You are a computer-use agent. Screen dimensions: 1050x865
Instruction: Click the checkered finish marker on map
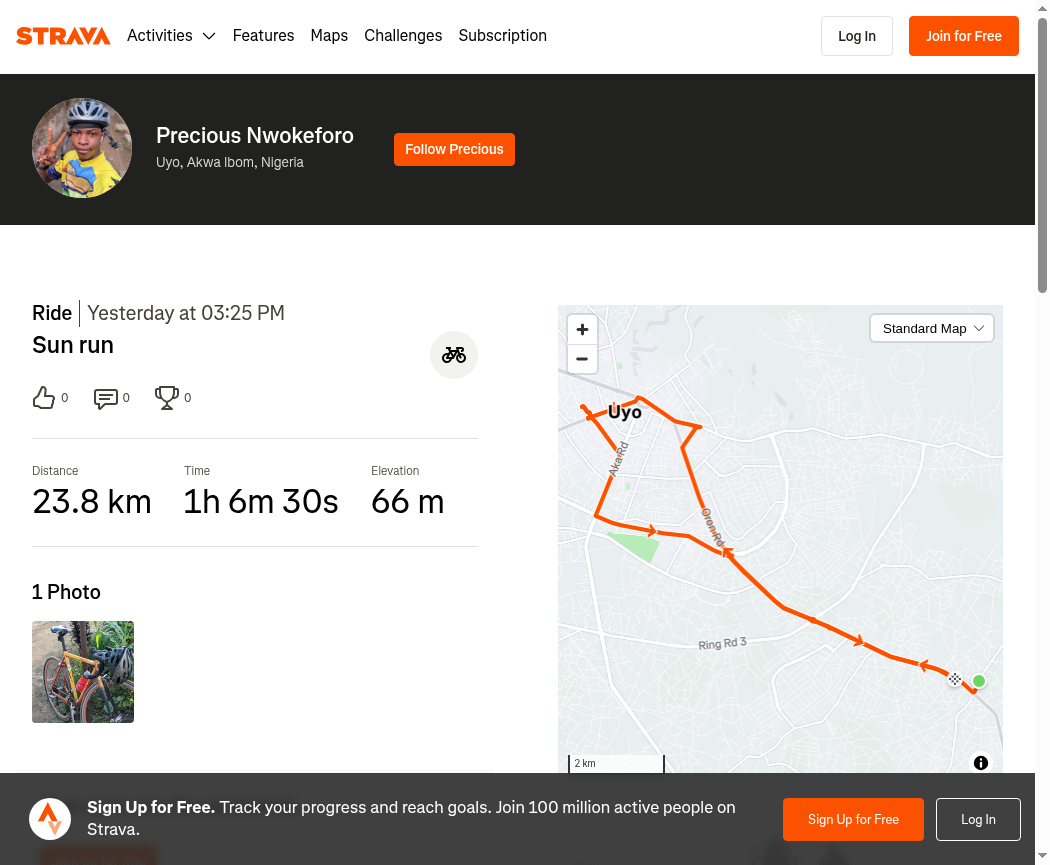955,679
